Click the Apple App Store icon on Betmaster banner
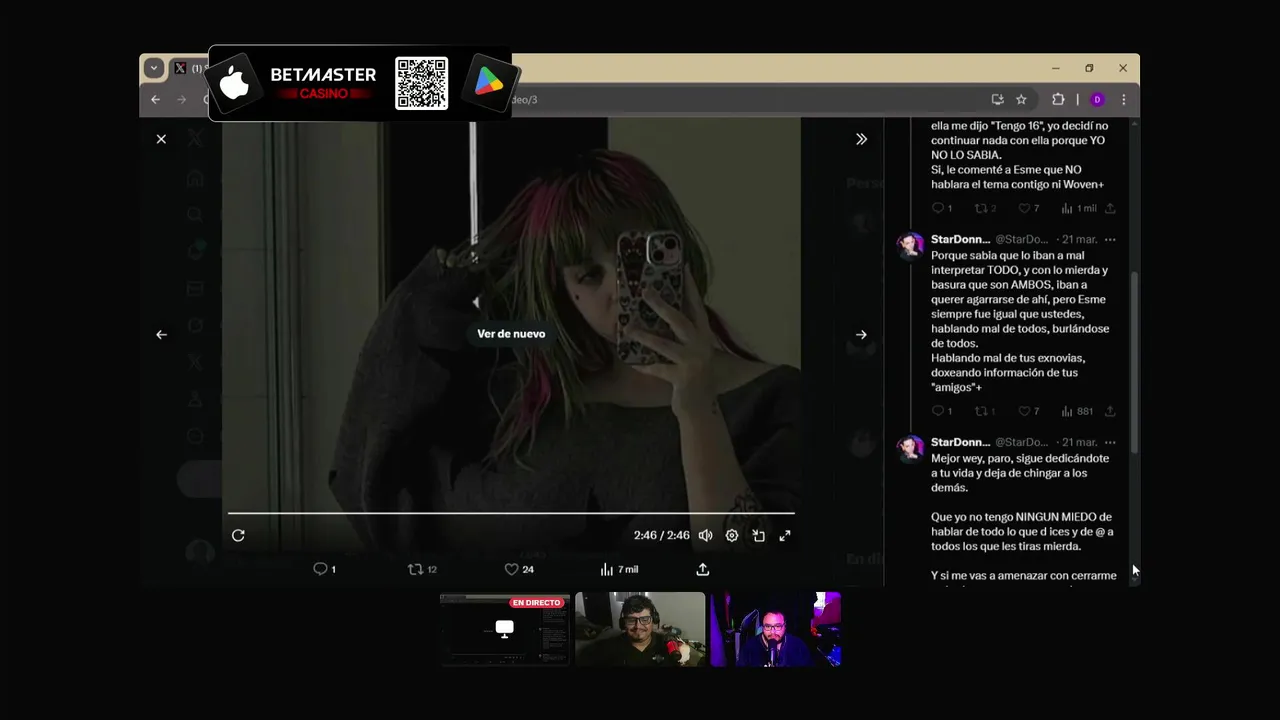Image resolution: width=1280 pixels, height=720 pixels. [235, 83]
